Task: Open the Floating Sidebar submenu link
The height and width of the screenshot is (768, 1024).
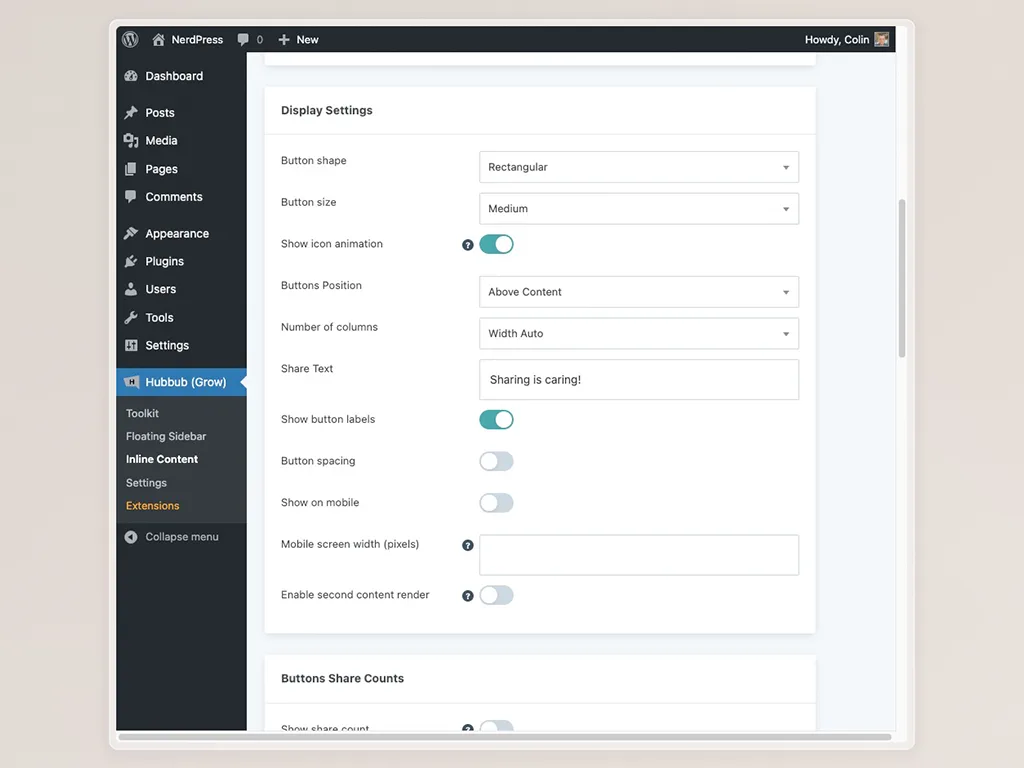Action: coord(166,436)
